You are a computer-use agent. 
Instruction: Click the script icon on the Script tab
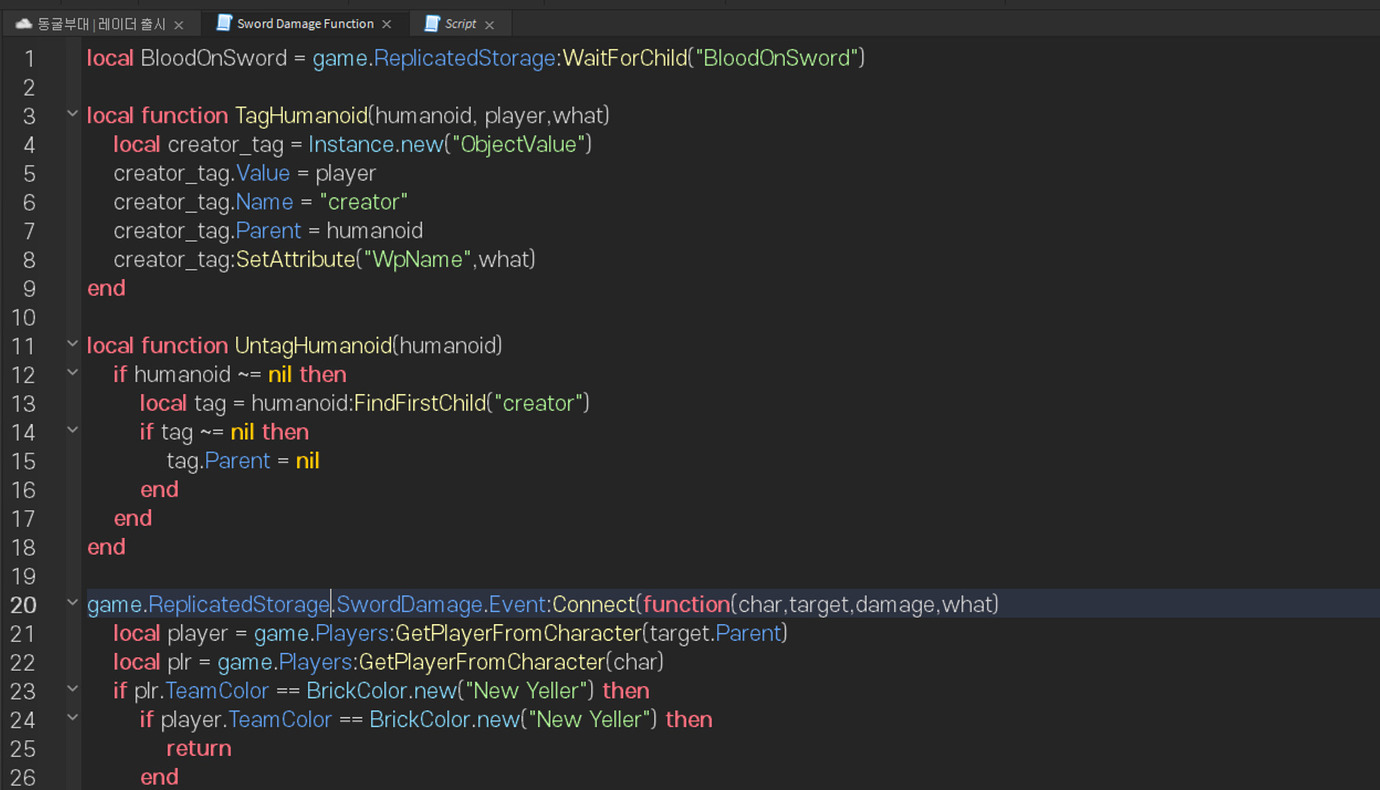431,22
